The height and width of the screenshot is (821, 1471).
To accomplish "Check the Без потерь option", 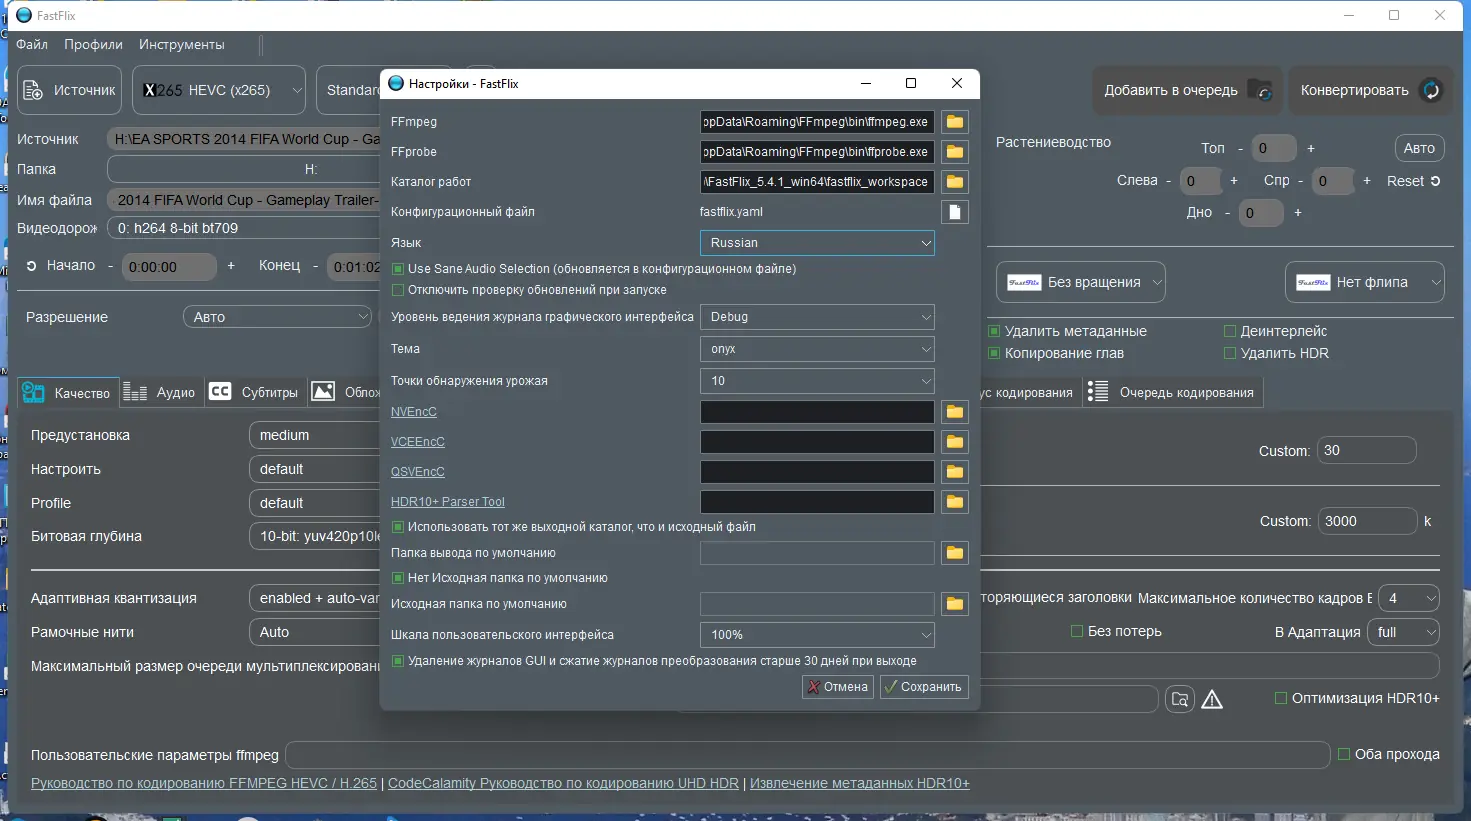I will tap(1077, 631).
